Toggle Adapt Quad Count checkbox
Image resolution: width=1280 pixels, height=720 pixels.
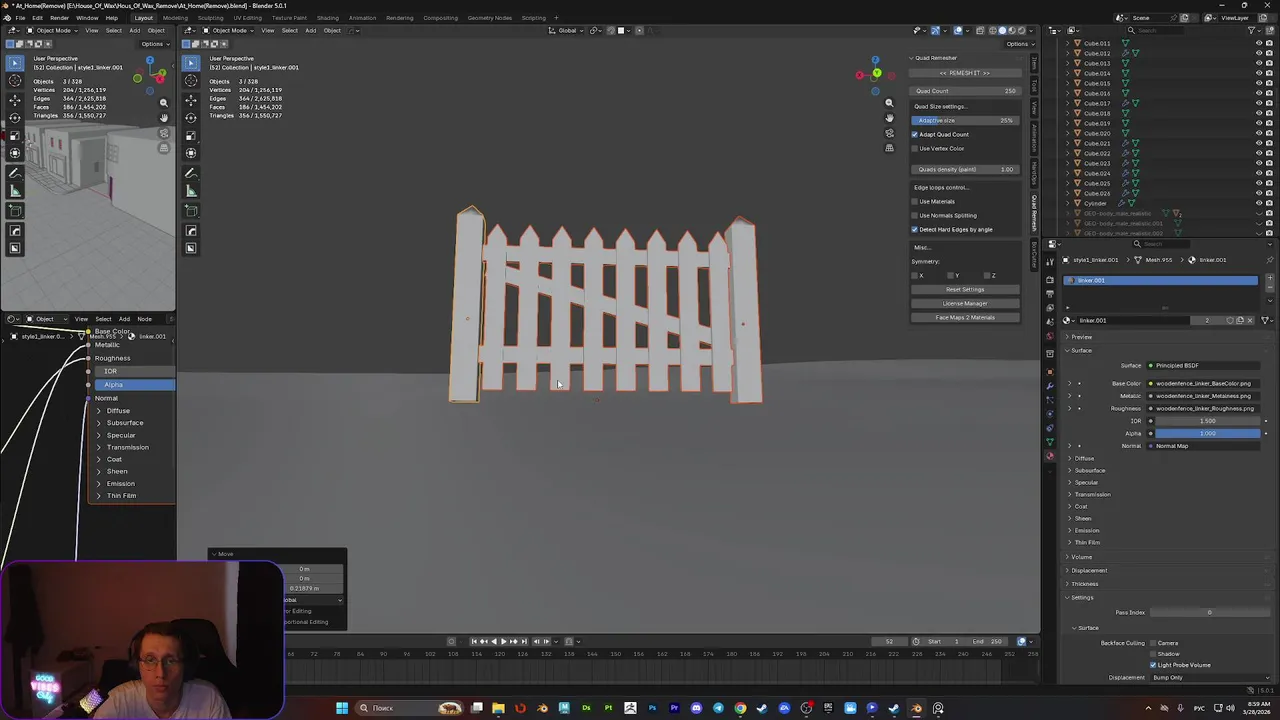[915, 134]
